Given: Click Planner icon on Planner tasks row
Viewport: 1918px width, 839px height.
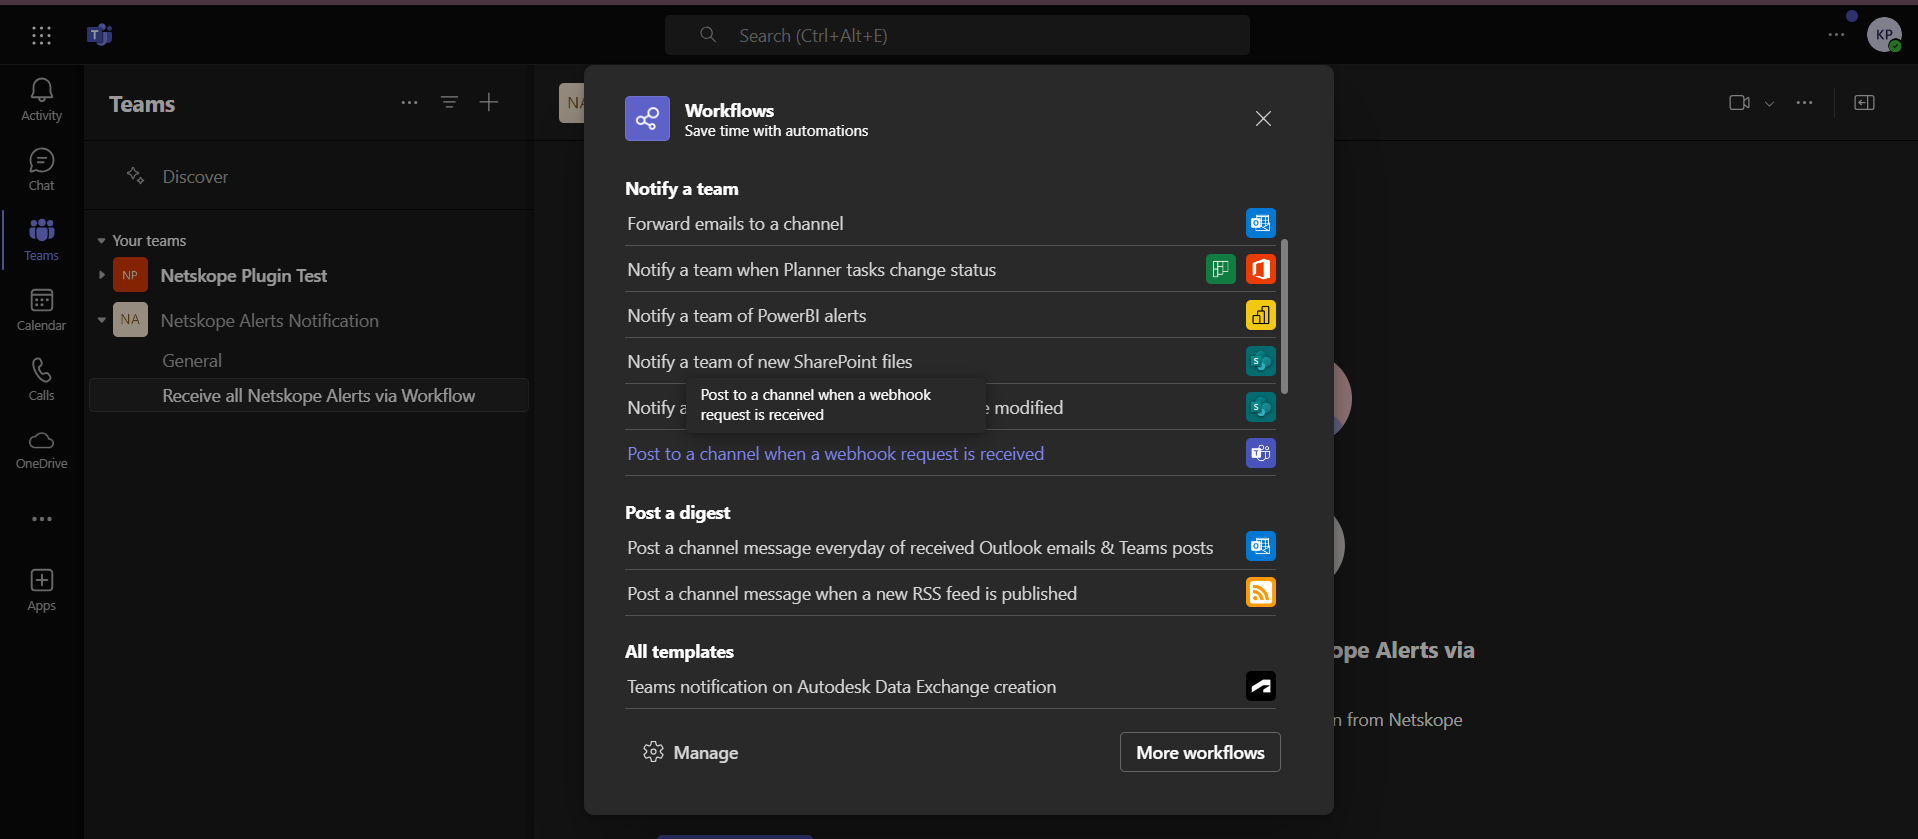Looking at the screenshot, I should (x=1220, y=269).
